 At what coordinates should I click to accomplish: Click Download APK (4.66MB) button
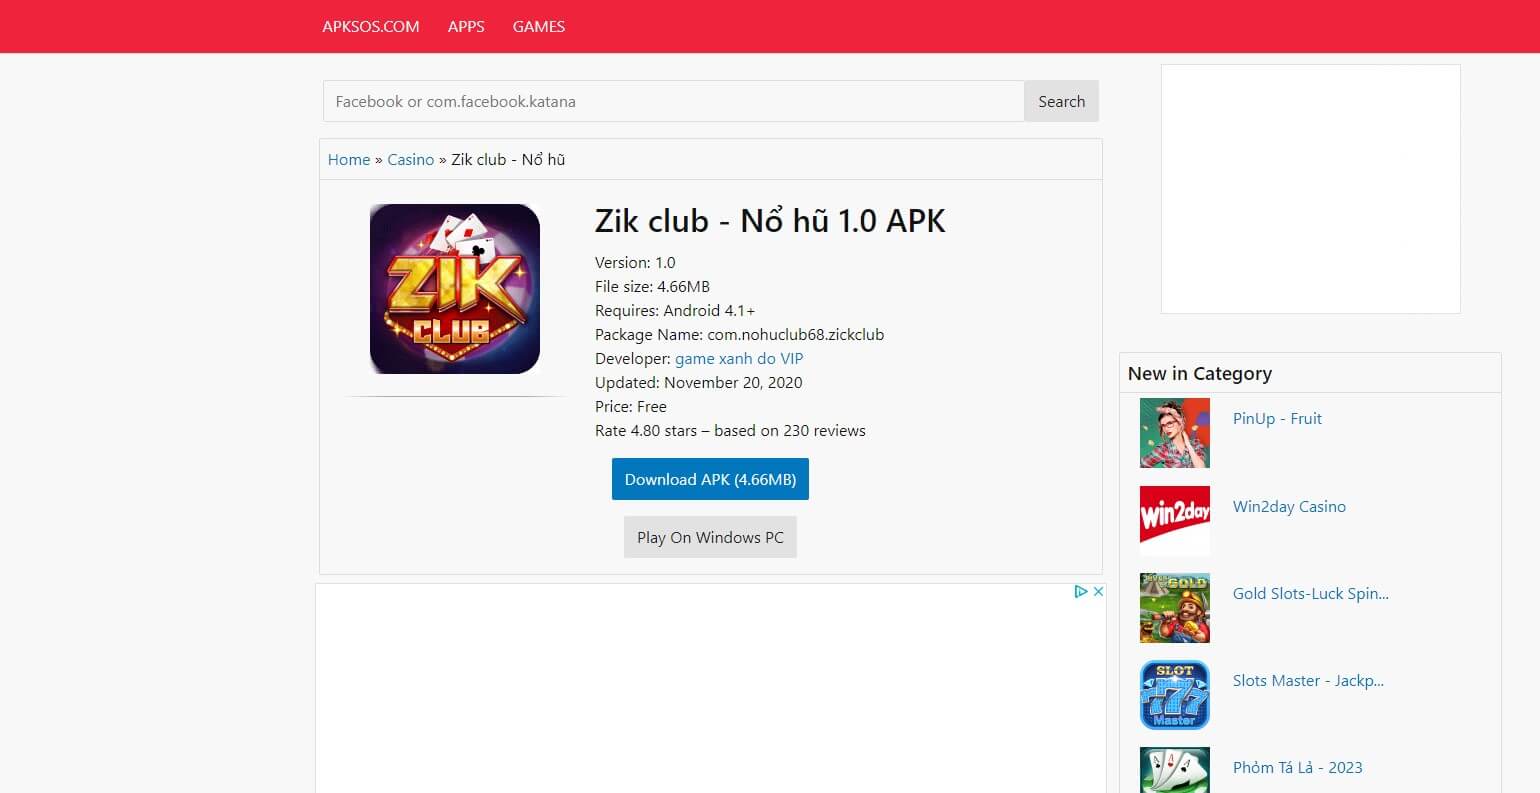710,479
